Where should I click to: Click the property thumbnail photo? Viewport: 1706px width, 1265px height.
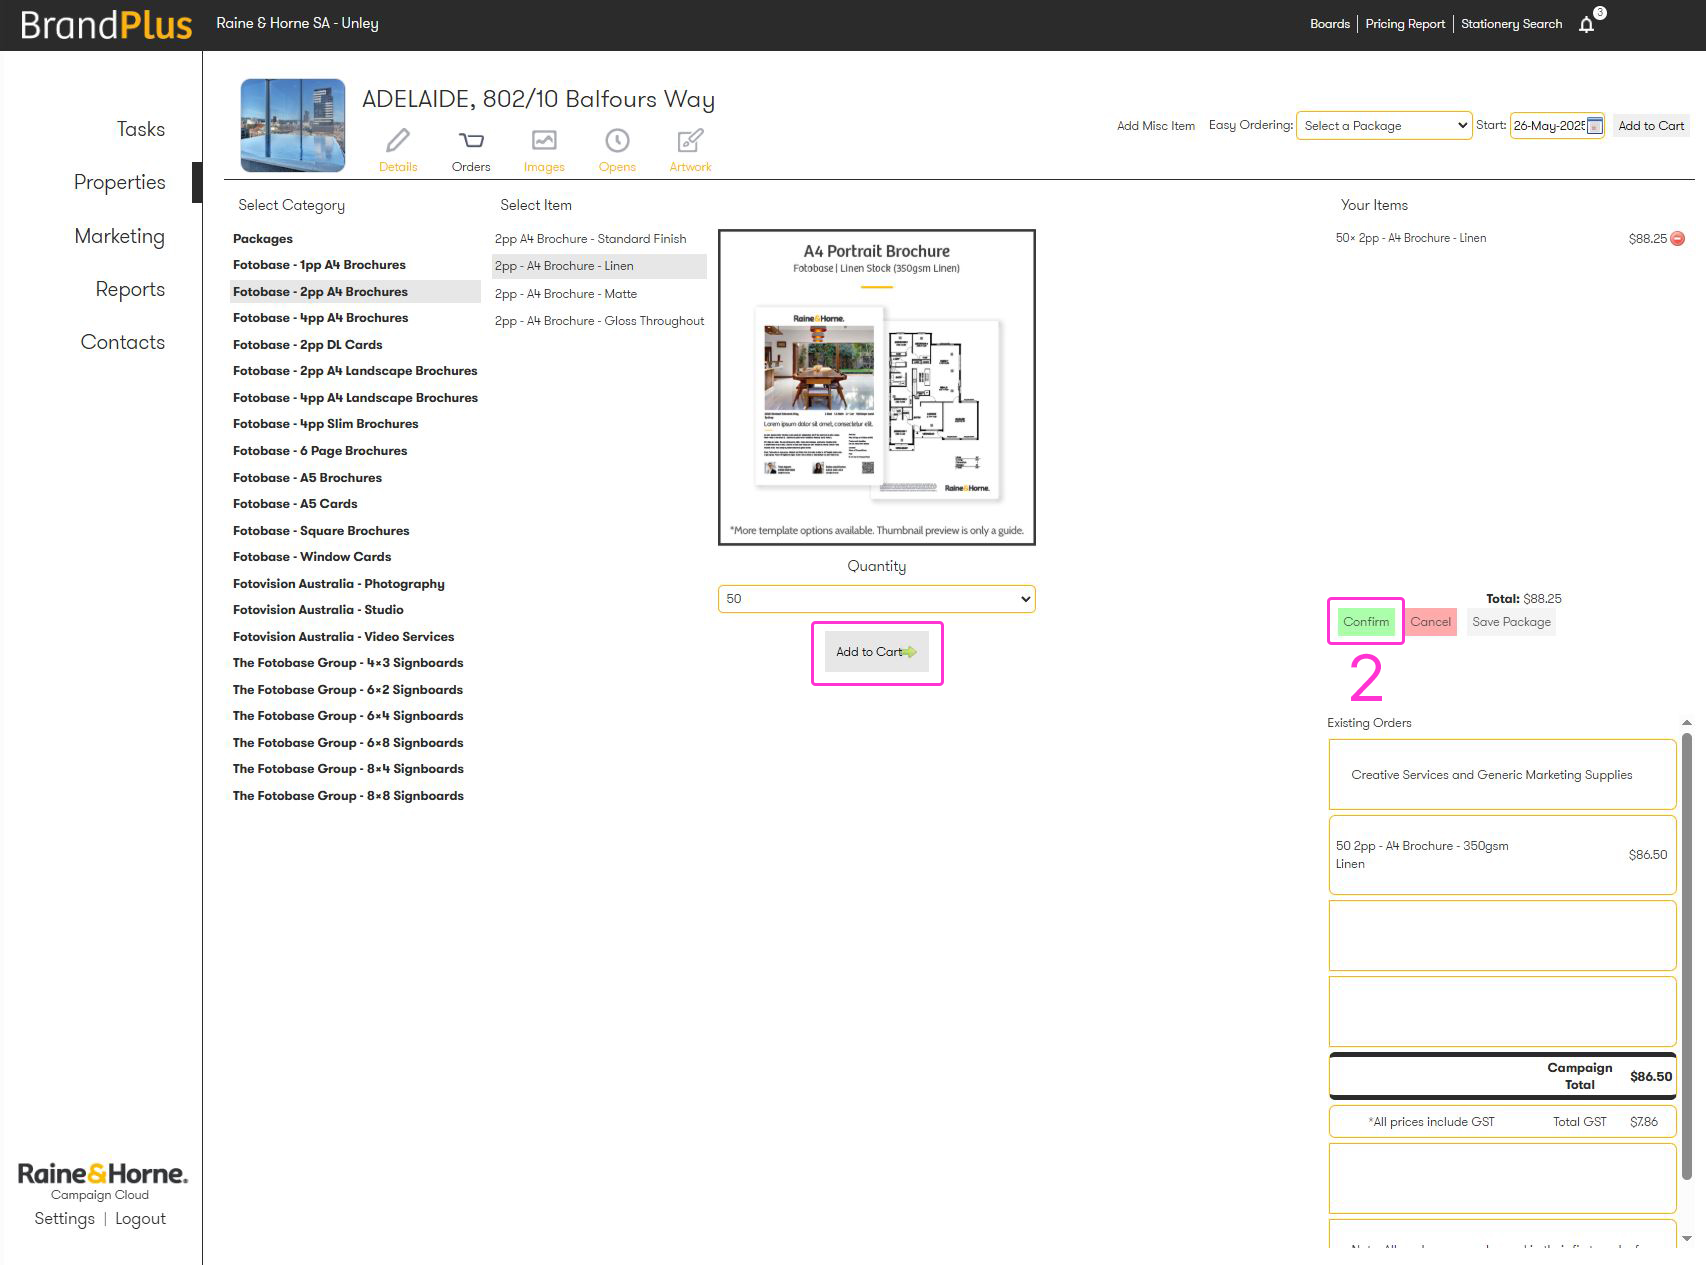(293, 126)
